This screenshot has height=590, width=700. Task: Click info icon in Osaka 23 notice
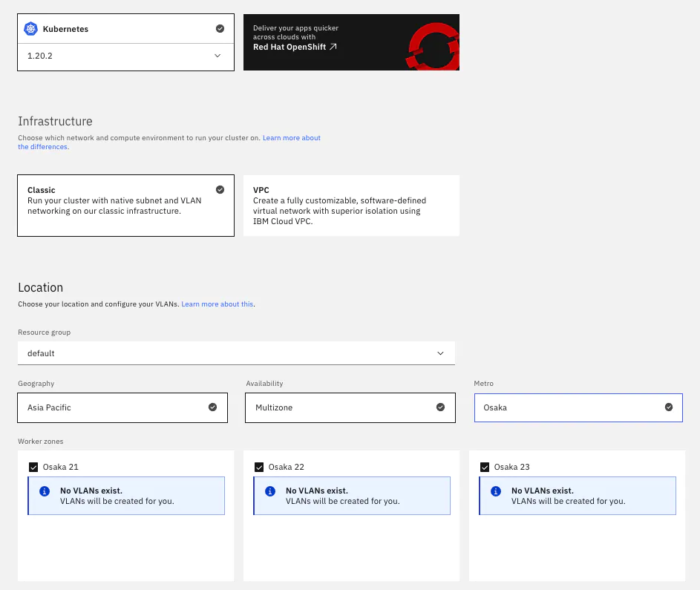click(x=496, y=491)
